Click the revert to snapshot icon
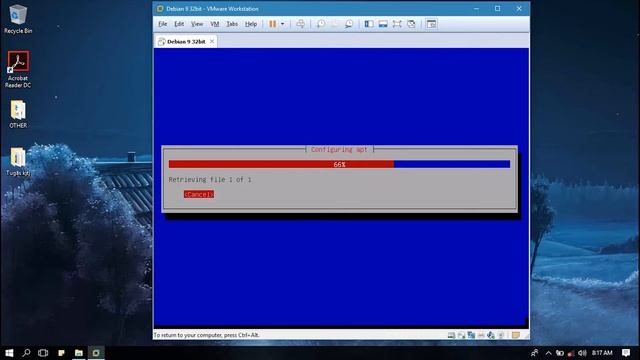 335,24
